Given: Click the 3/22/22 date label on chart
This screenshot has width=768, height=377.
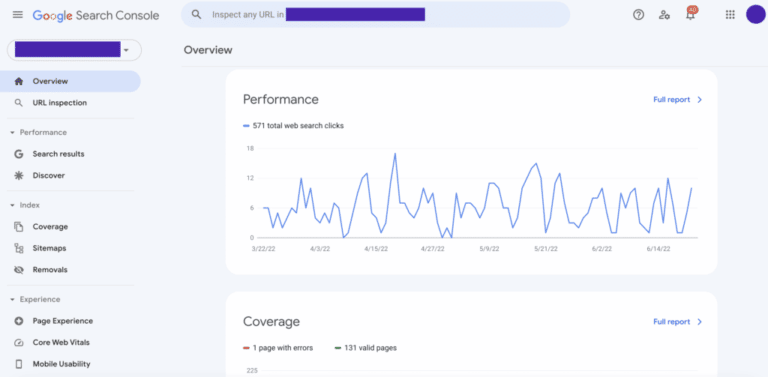Looking at the screenshot, I should click(x=264, y=249).
